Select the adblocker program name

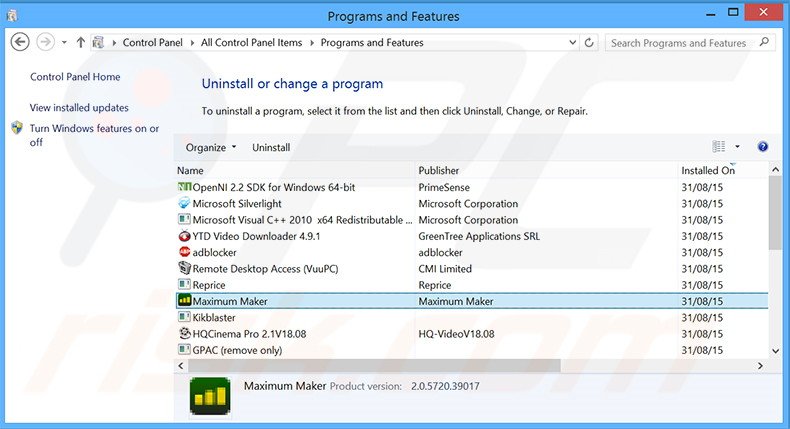click(214, 252)
